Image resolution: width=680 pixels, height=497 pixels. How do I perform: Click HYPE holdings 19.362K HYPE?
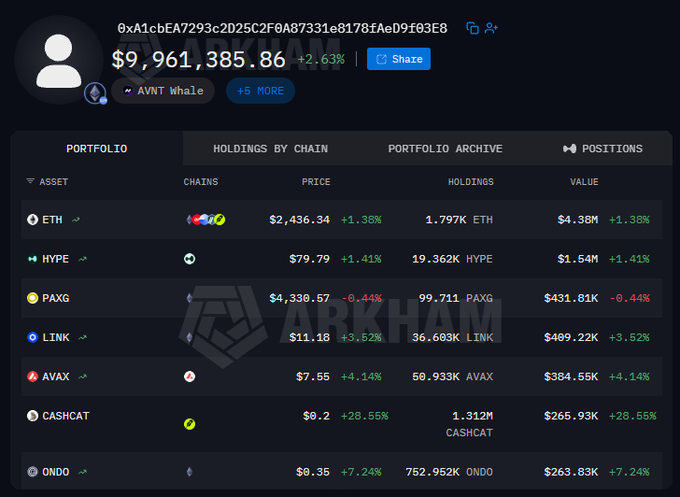[x=452, y=259]
